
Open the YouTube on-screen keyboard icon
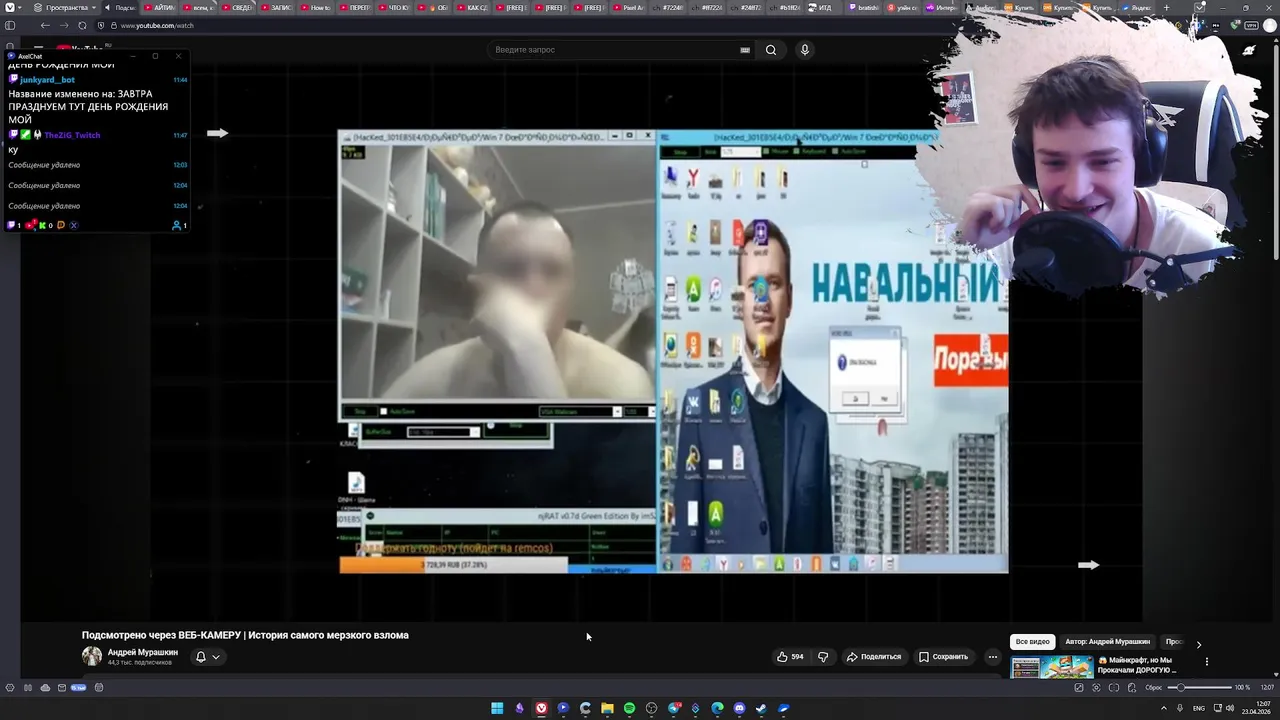pyautogui.click(x=745, y=50)
